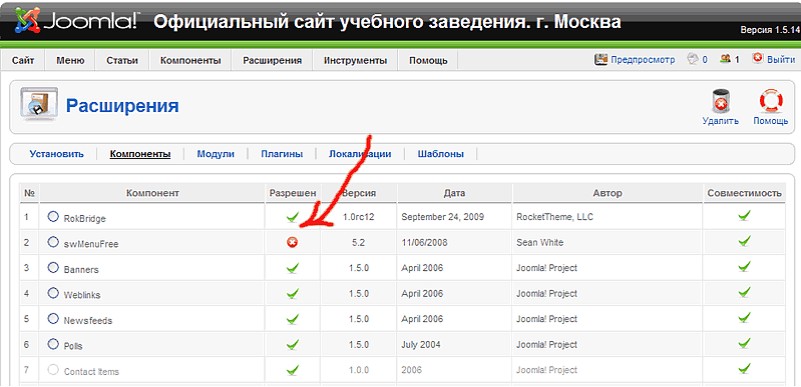Click compatibility checkmark in Contact Items row
The height and width of the screenshot is (387, 801).
point(744,368)
